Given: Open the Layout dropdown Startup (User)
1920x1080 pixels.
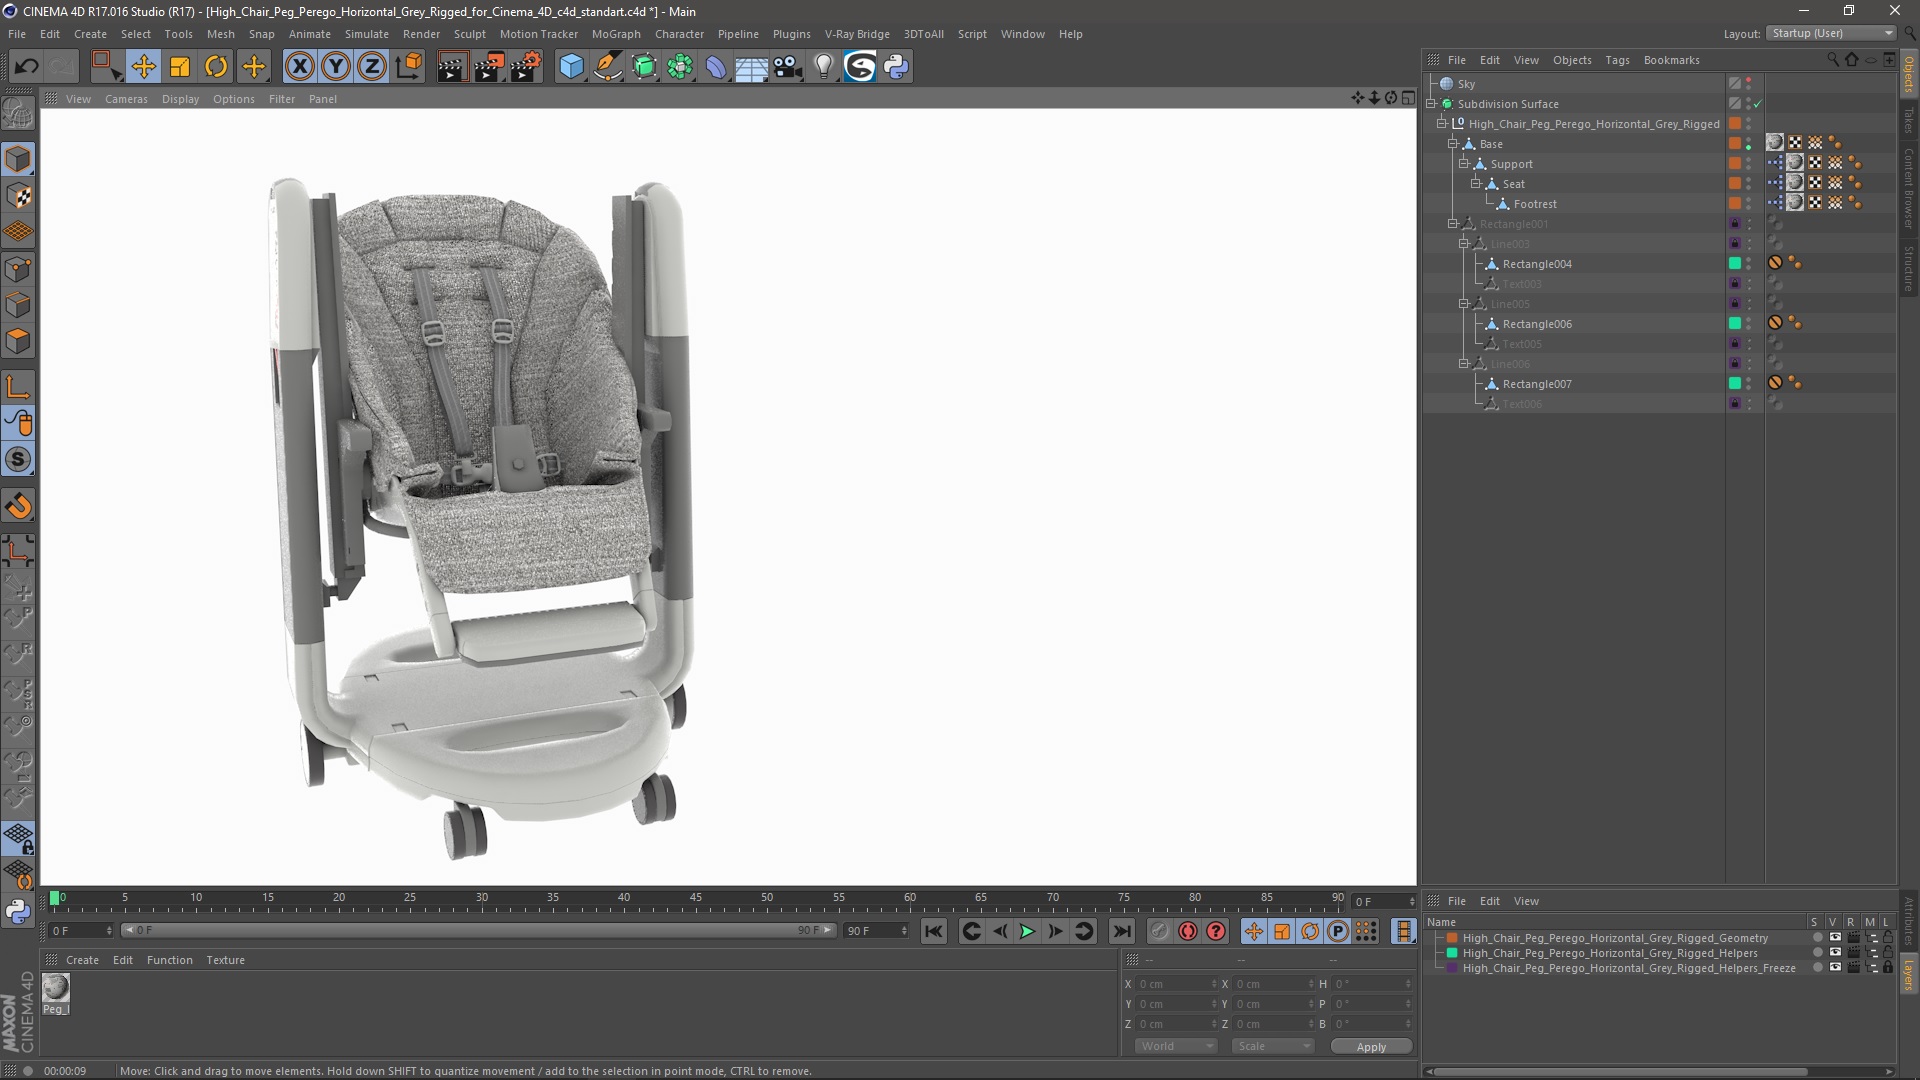Looking at the screenshot, I should tap(1831, 33).
